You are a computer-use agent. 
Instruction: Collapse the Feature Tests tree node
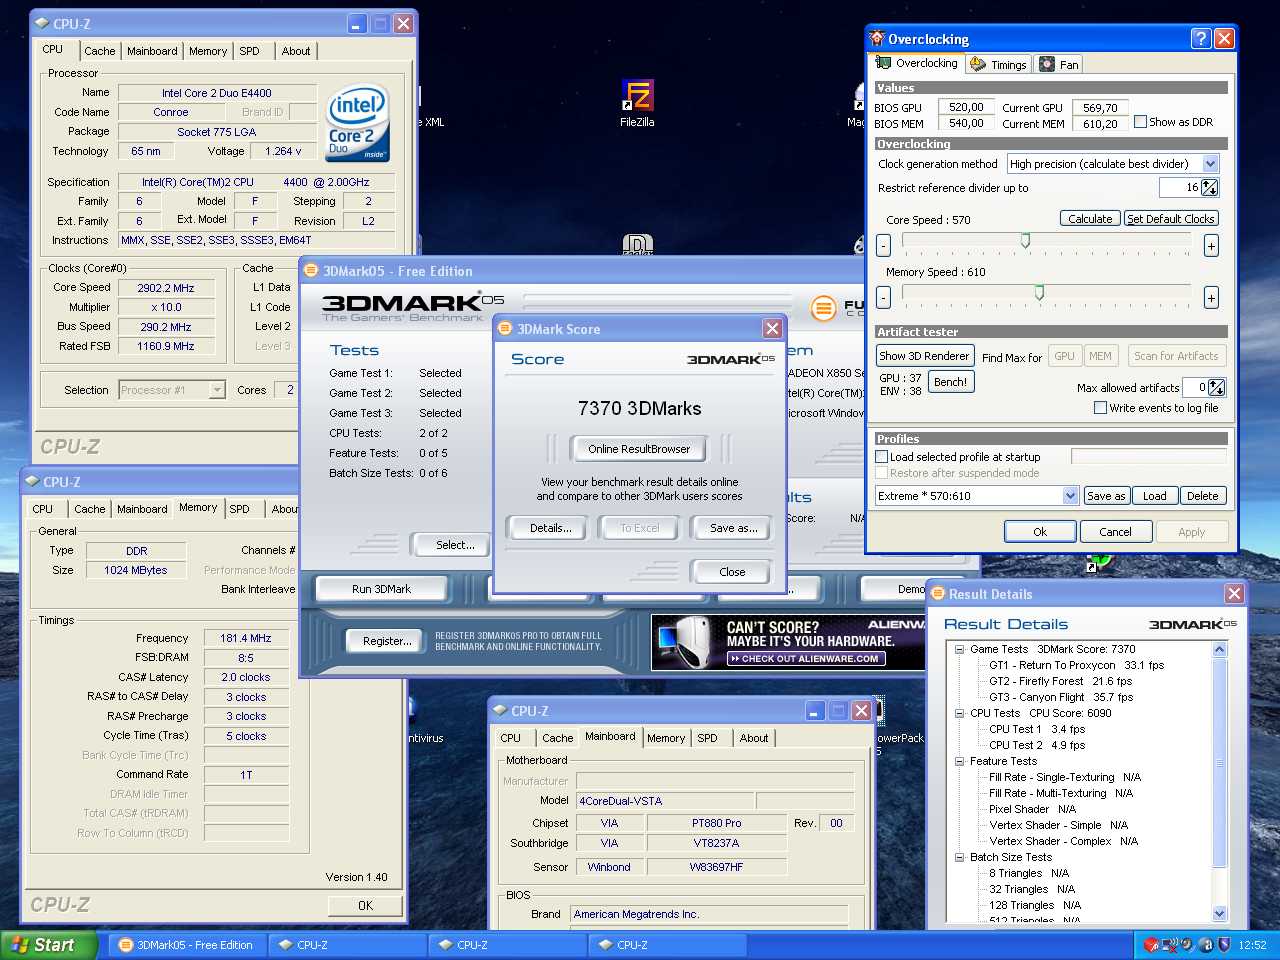pyautogui.click(x=959, y=761)
